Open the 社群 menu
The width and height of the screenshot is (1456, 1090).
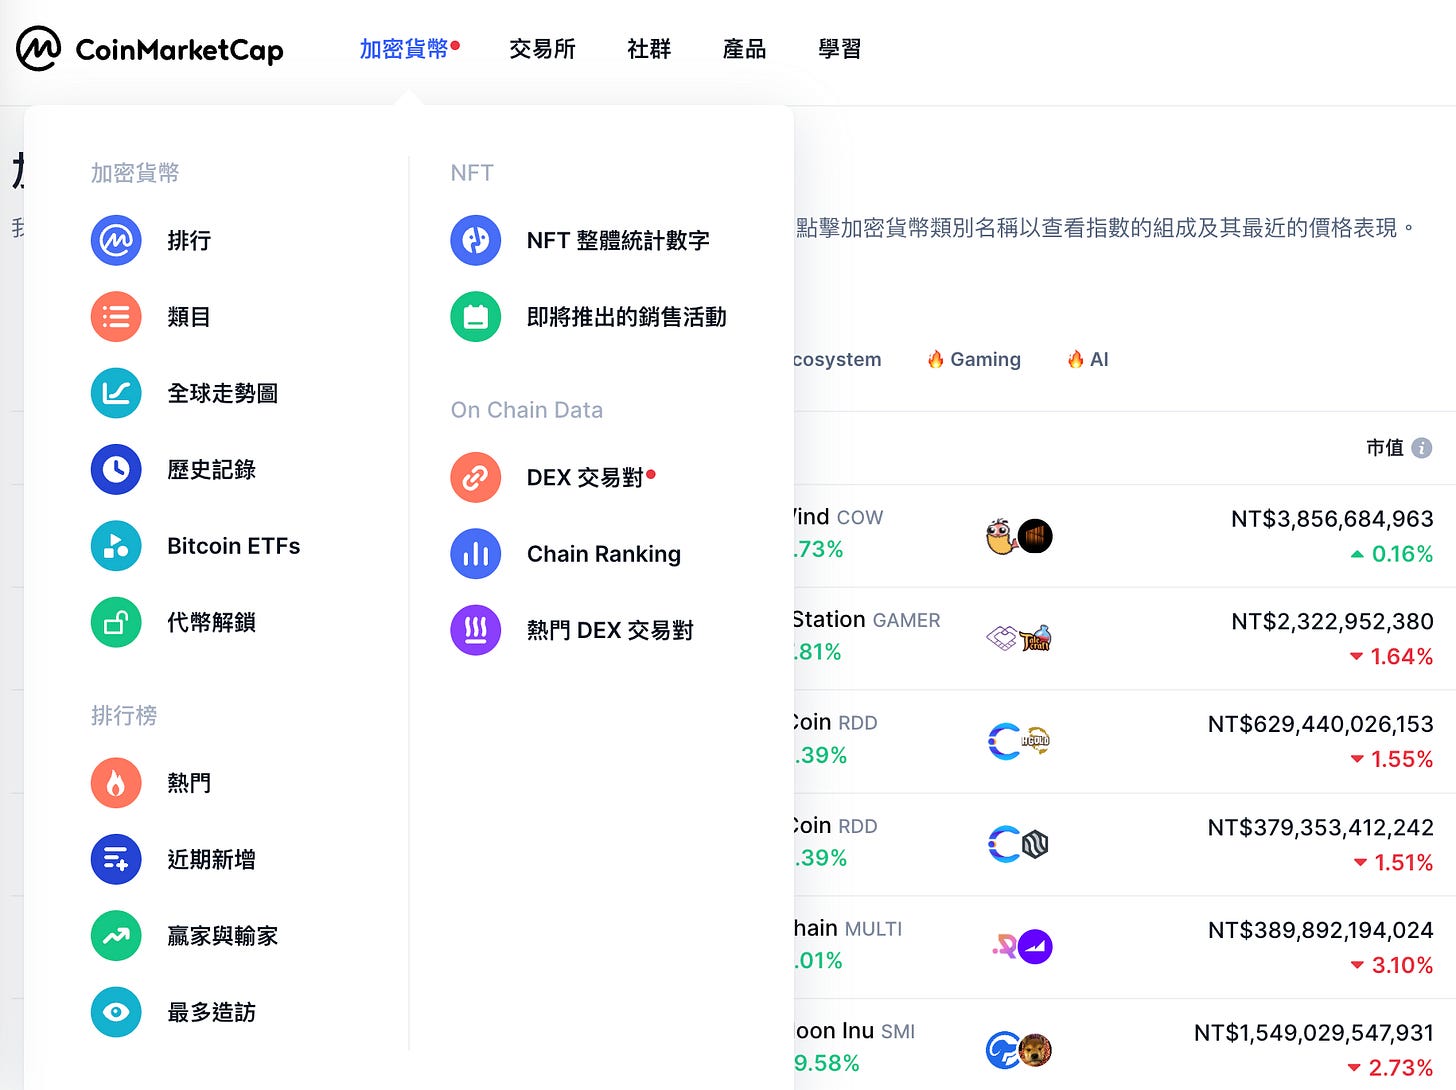tap(649, 49)
